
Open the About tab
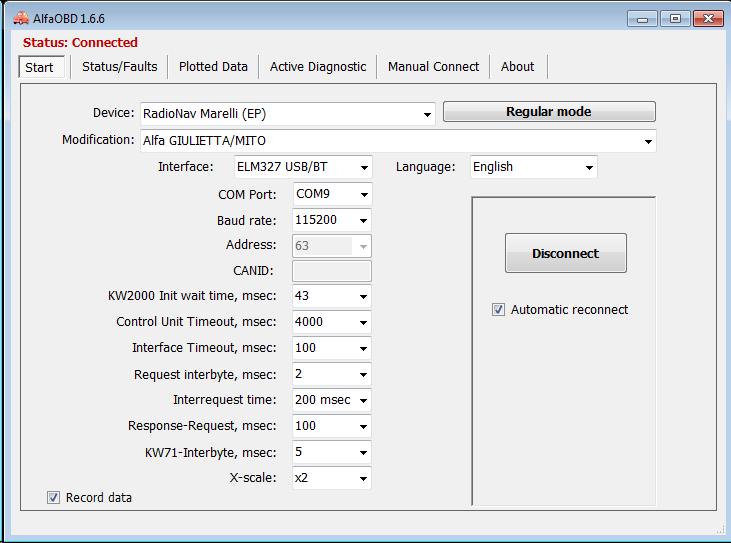click(517, 67)
